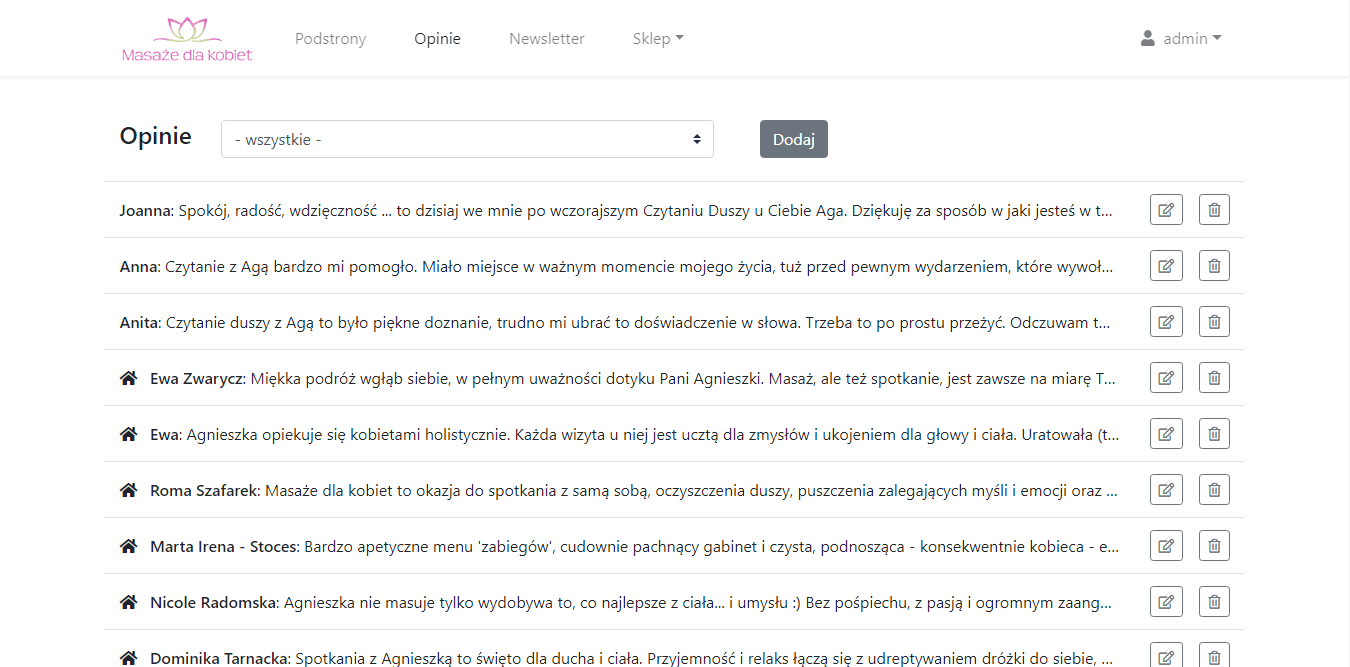The width and height of the screenshot is (1350, 667).
Task: Click the person icon next to admin
Action: coord(1146,38)
